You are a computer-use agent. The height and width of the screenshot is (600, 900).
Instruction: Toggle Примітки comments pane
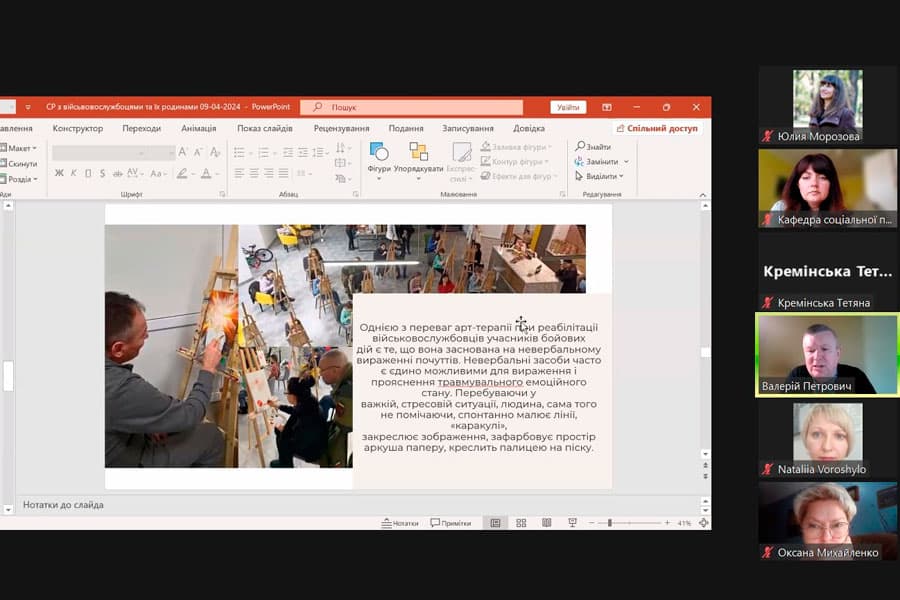[x=450, y=523]
